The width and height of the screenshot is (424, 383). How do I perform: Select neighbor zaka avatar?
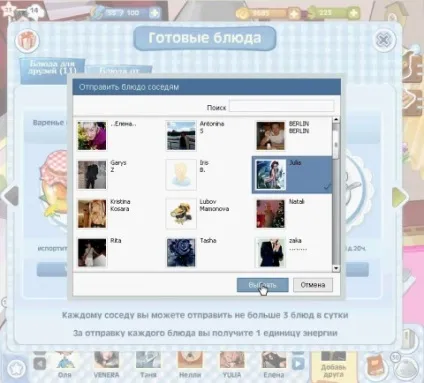[x=270, y=252]
